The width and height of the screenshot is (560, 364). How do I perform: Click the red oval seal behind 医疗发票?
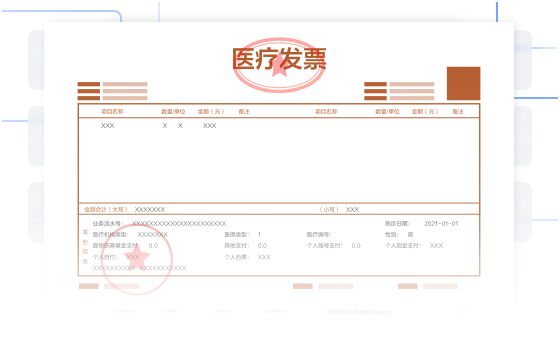click(x=279, y=65)
